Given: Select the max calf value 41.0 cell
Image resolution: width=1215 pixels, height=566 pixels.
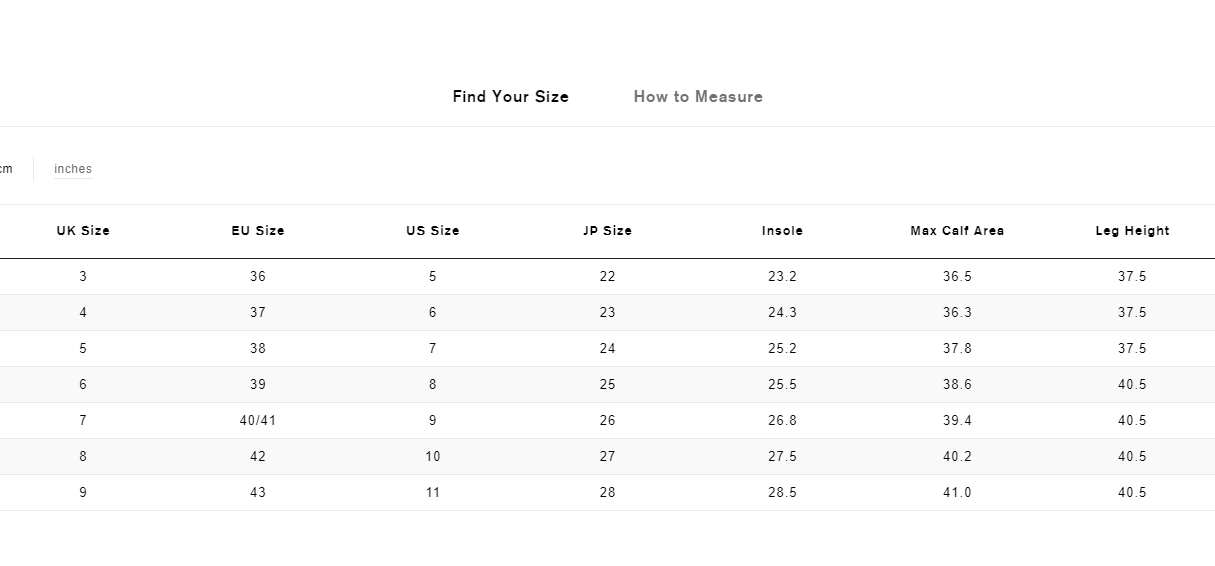Looking at the screenshot, I should (957, 493).
